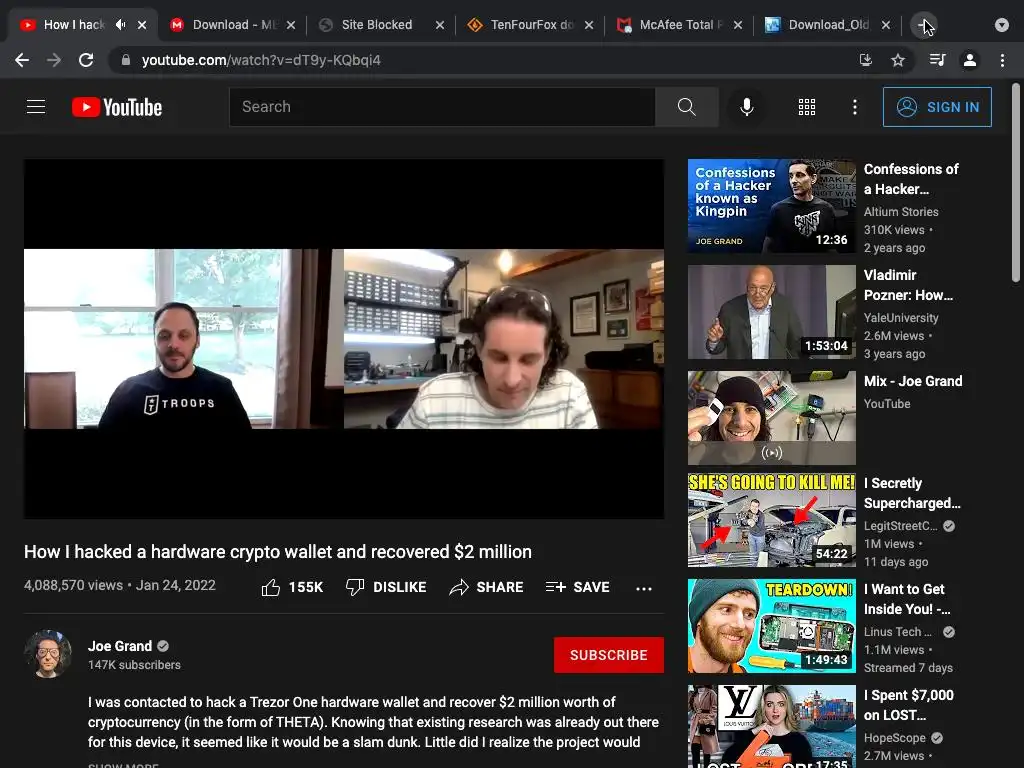Go back to the previous page
1024x768 pixels.
pyautogui.click(x=22, y=60)
